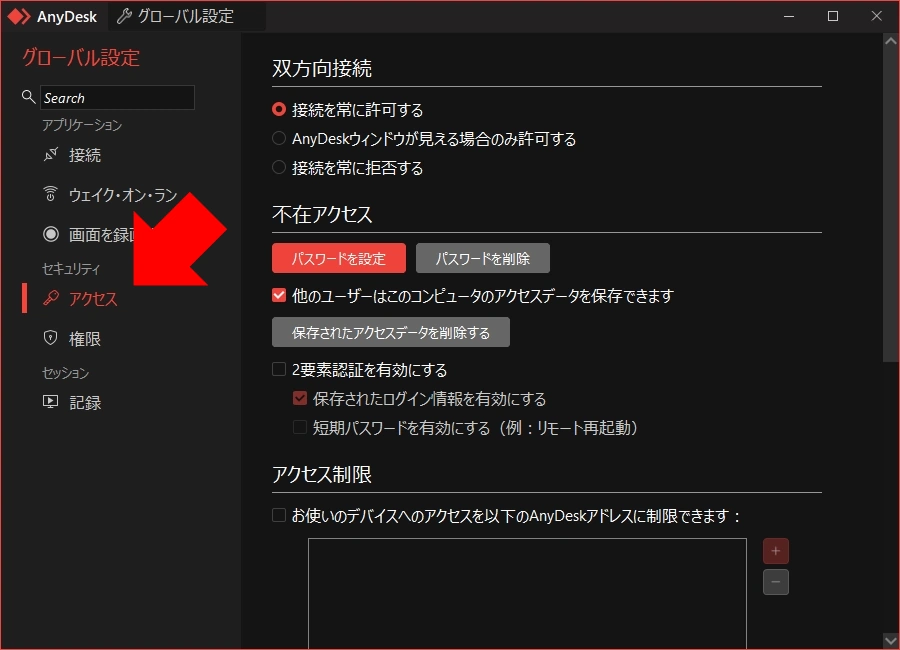Uncheck 保存されたログイン情報を有効にする

[x=300, y=398]
